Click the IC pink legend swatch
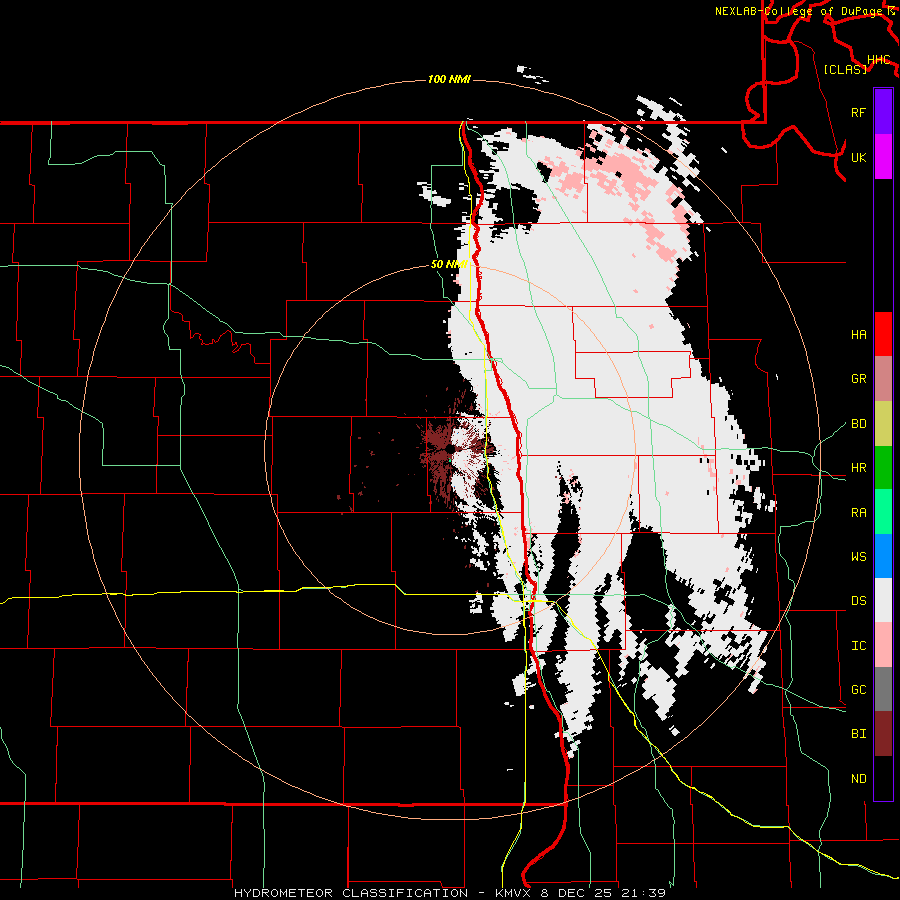The height and width of the screenshot is (900, 900). tap(883, 645)
